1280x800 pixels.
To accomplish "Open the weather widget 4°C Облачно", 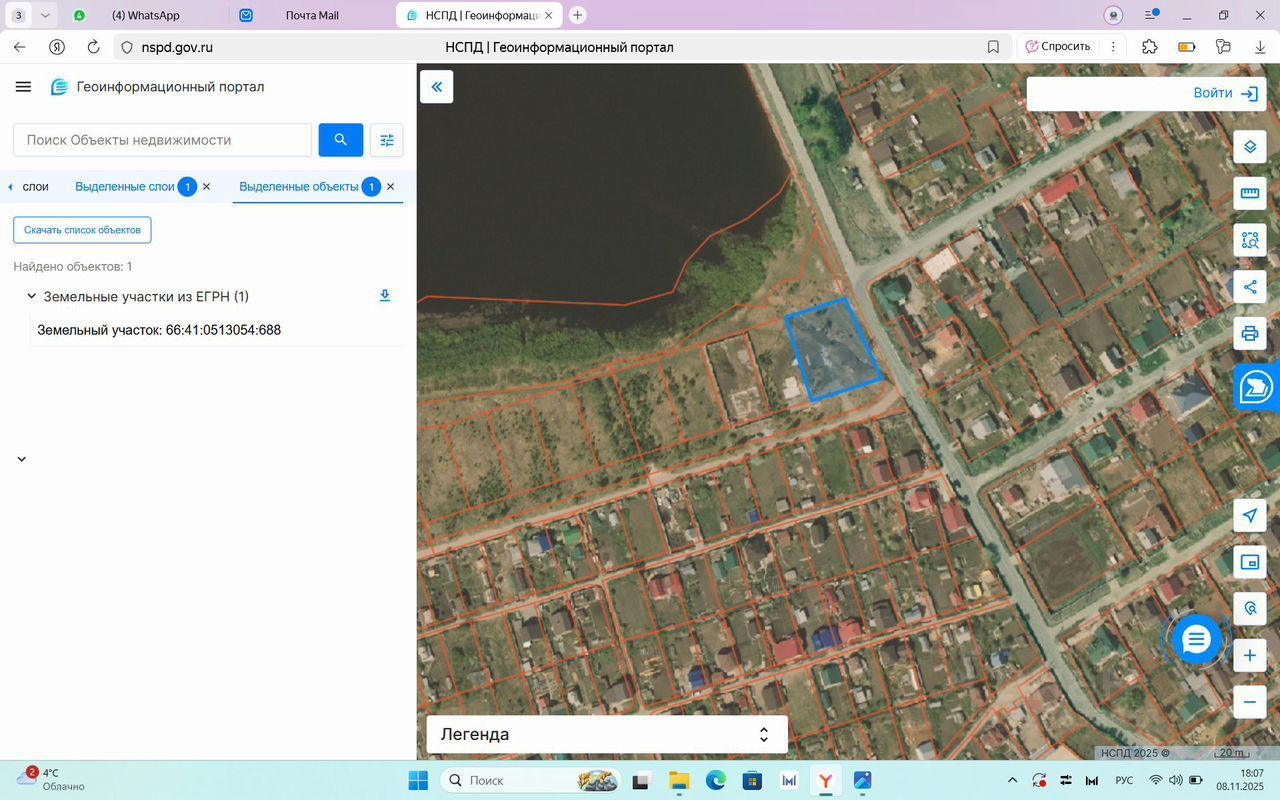I will click(x=50, y=780).
